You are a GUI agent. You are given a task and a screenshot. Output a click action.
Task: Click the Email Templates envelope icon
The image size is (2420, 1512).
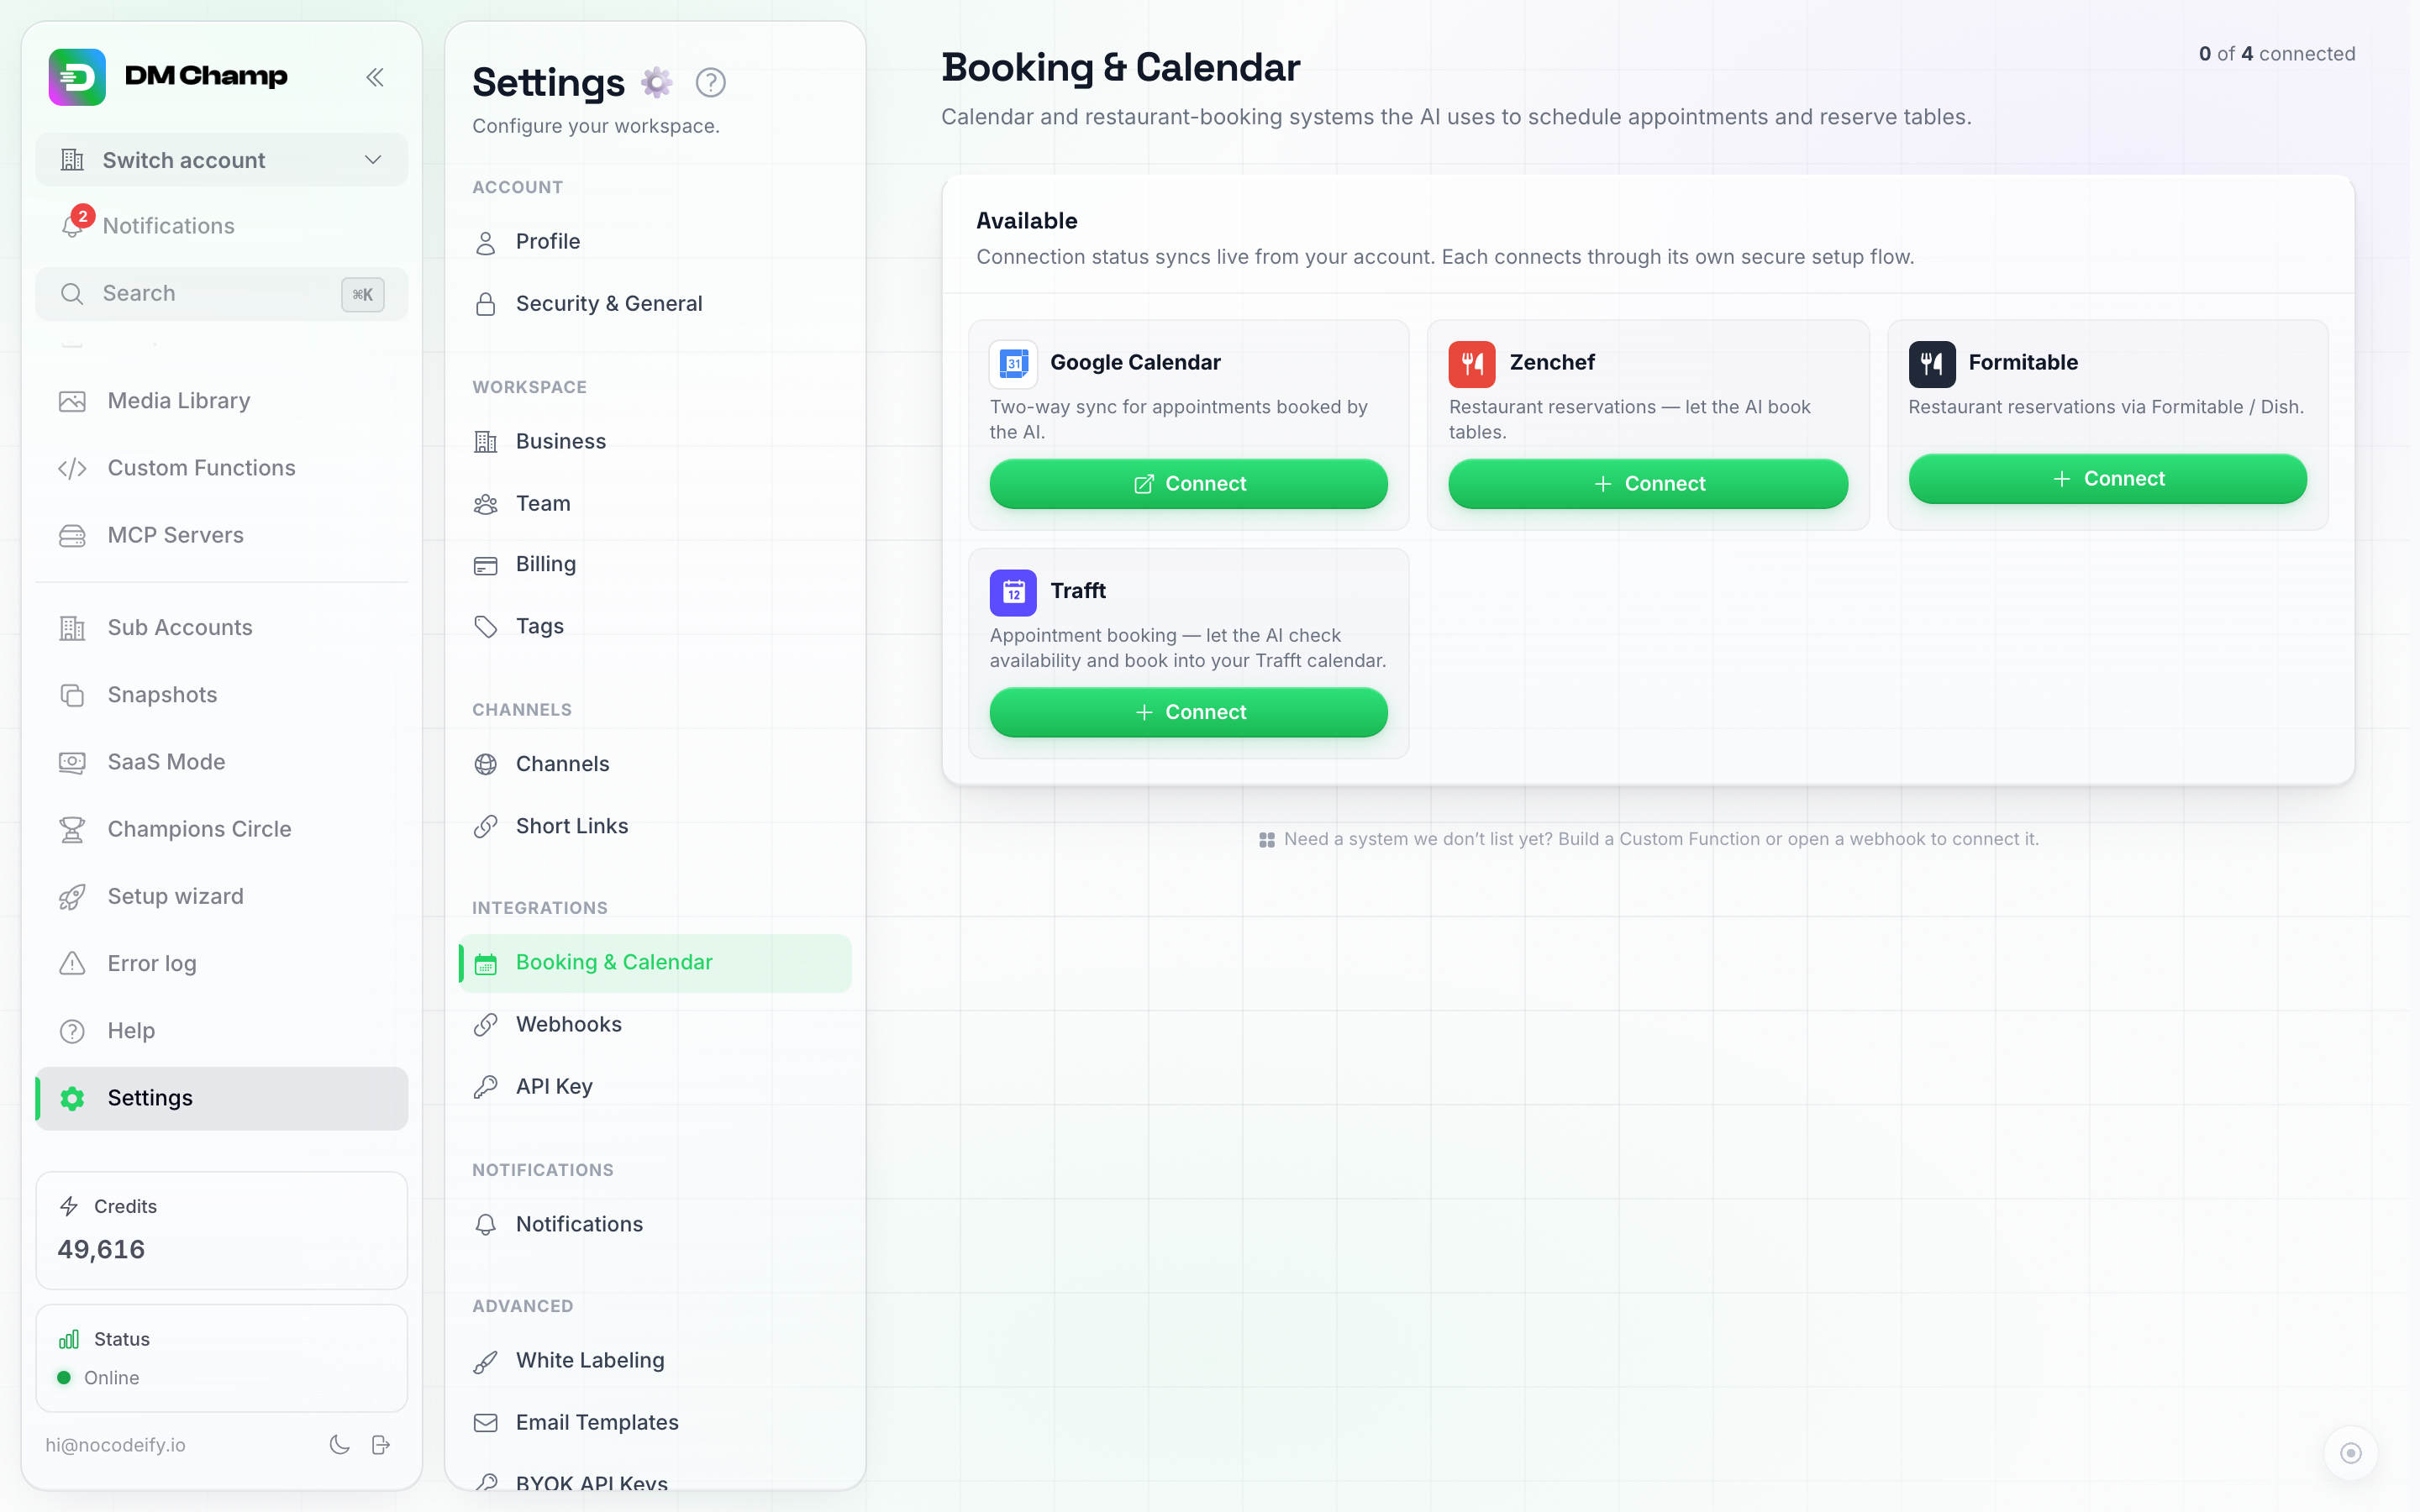coord(486,1423)
